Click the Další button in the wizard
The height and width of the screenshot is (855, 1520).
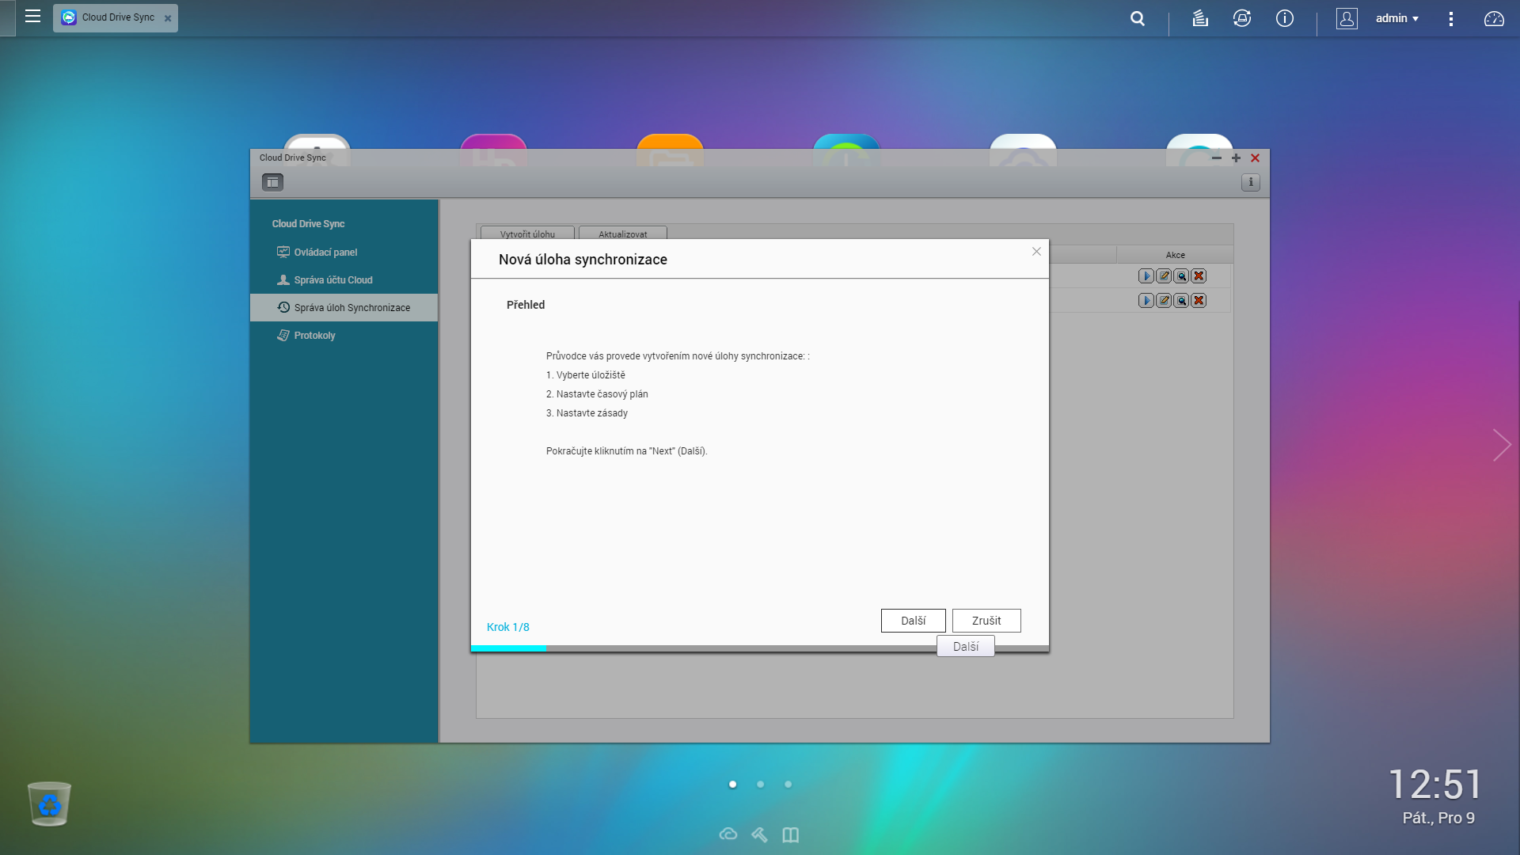point(913,621)
